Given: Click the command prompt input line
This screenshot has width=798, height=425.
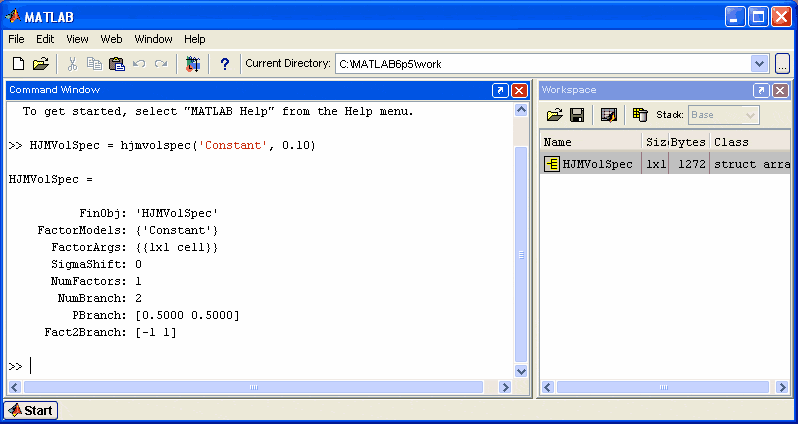Looking at the screenshot, I should click(260, 366).
